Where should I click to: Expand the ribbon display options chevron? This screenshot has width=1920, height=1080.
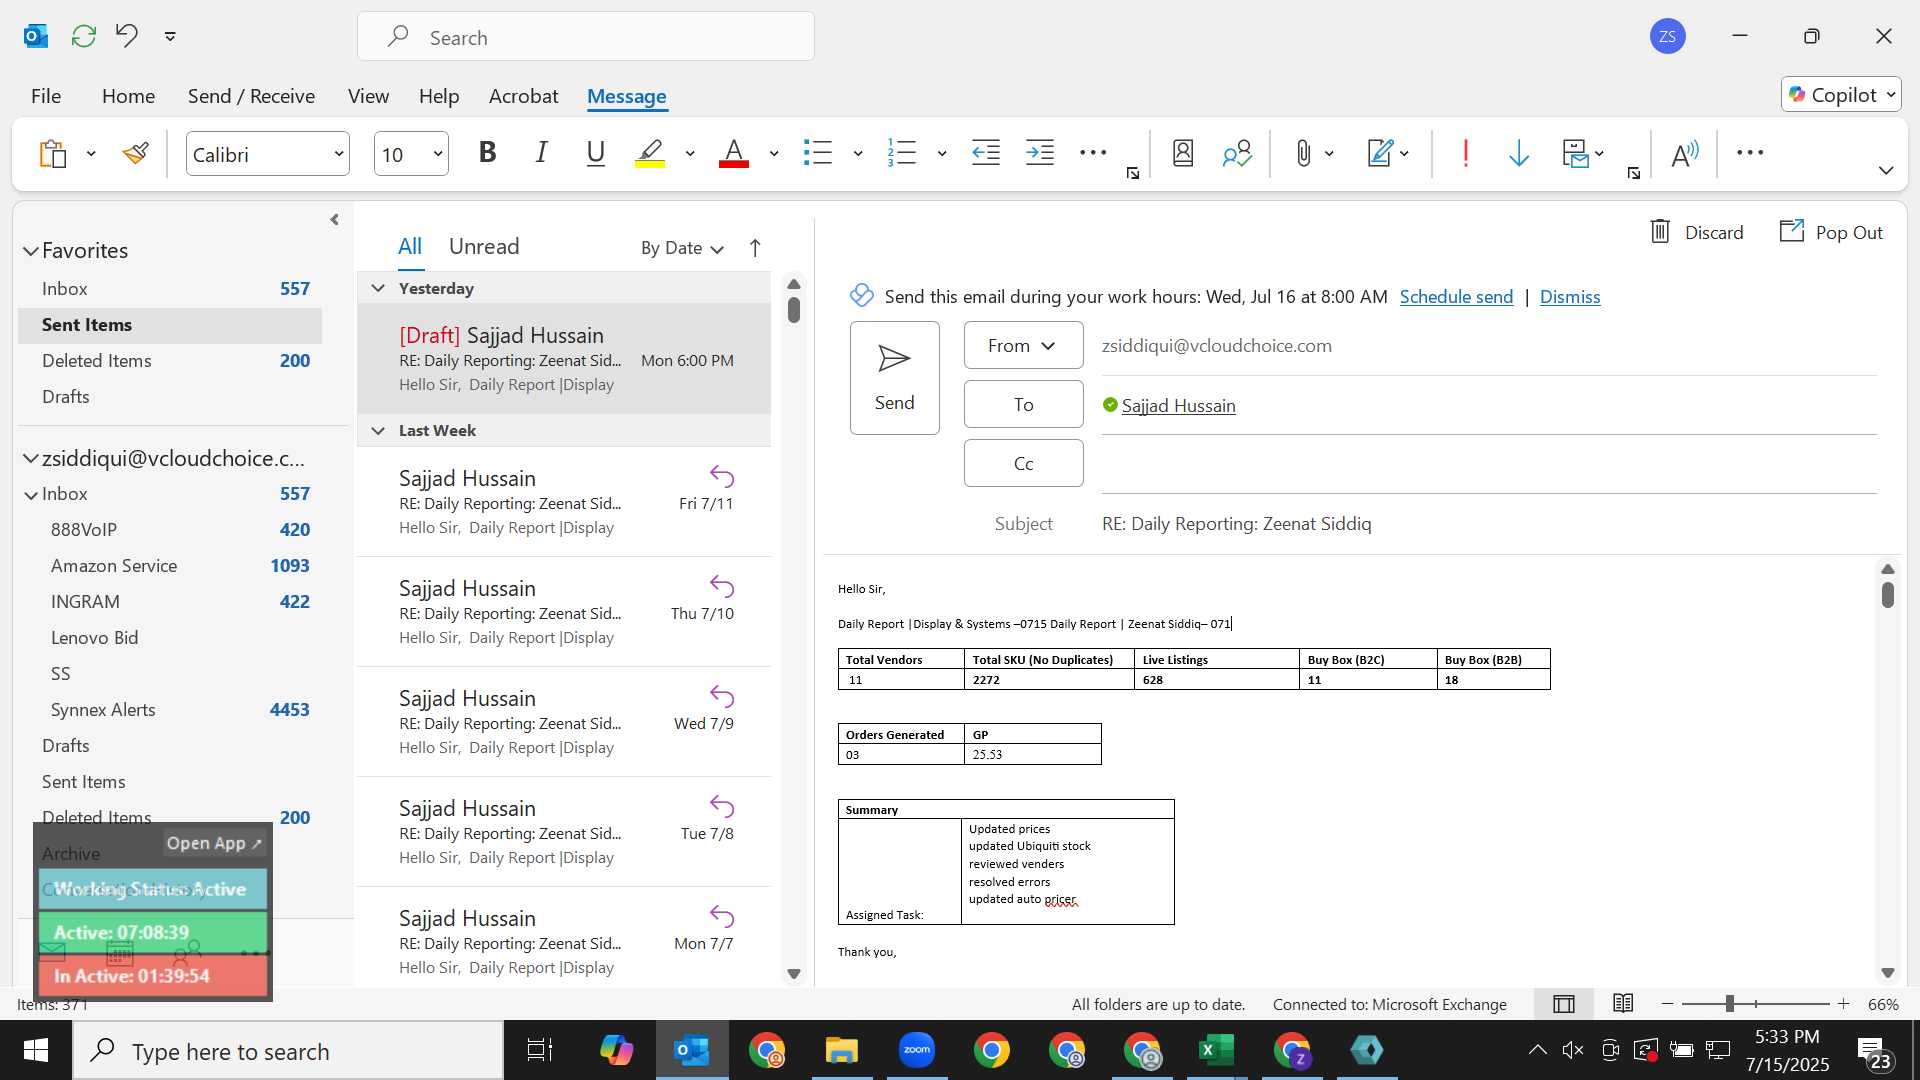(1886, 171)
